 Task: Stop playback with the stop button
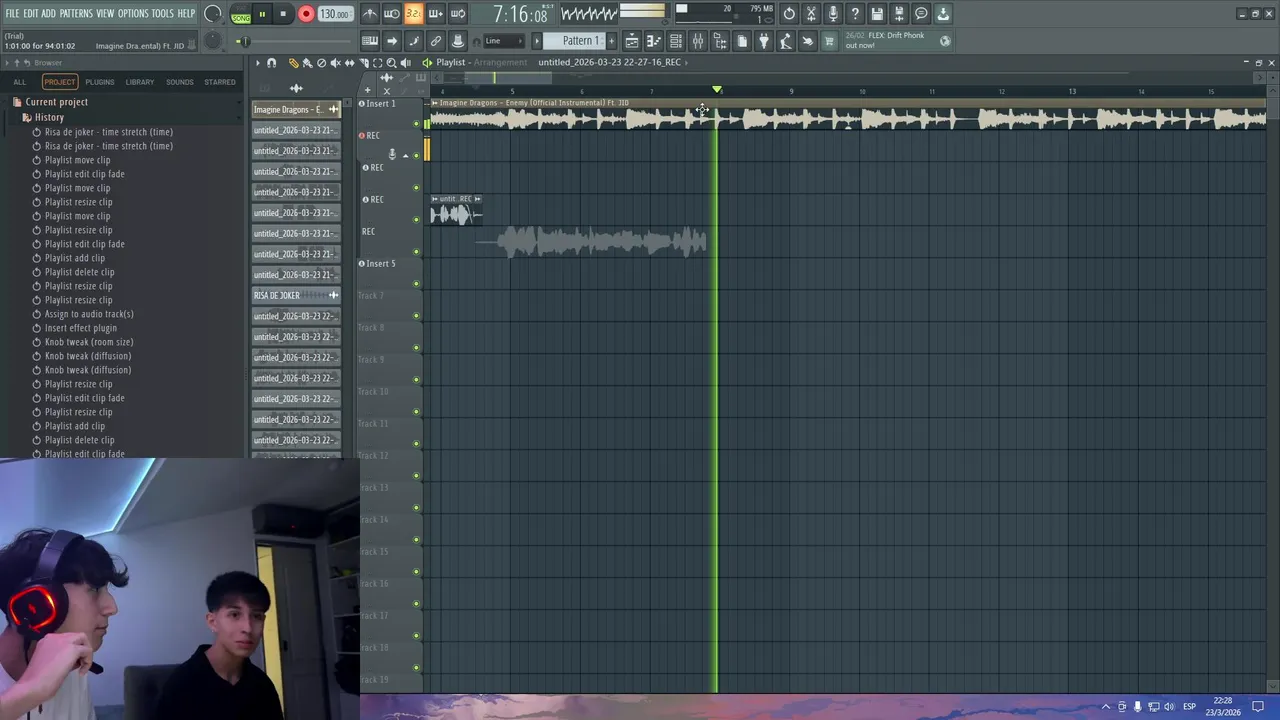(283, 14)
